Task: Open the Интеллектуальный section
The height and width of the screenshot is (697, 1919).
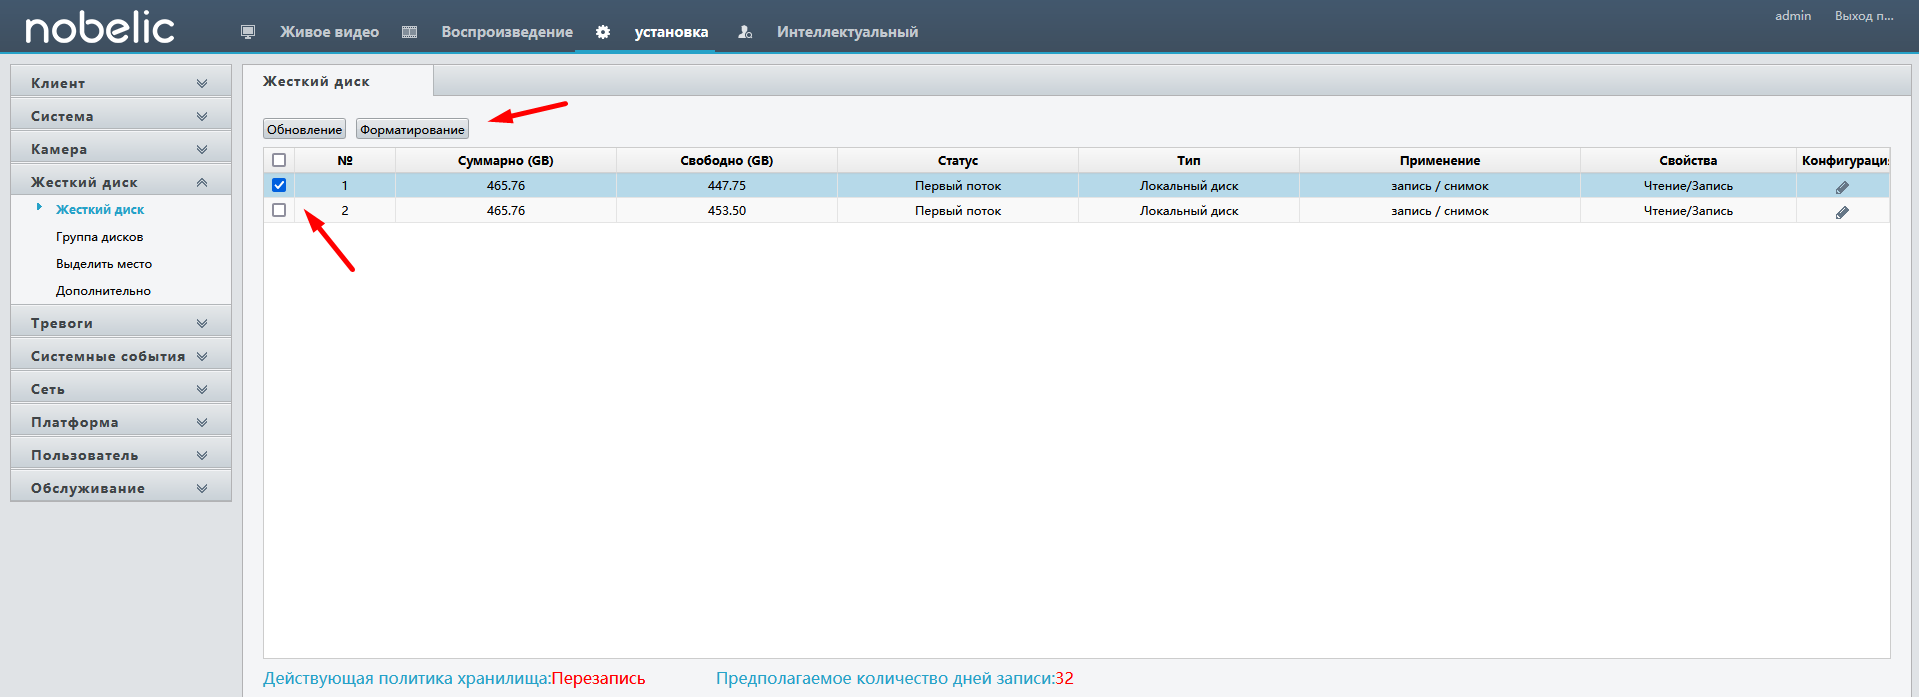Action: (847, 32)
